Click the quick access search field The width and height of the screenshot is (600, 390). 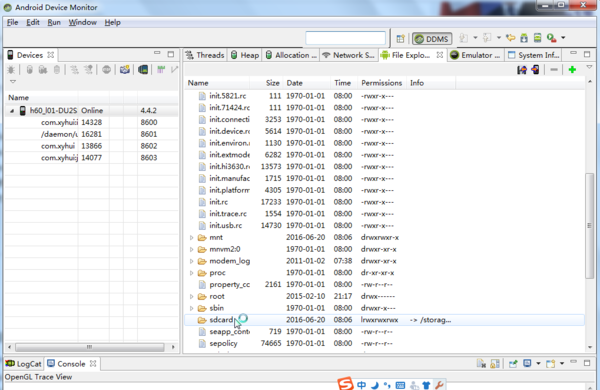(x=345, y=38)
